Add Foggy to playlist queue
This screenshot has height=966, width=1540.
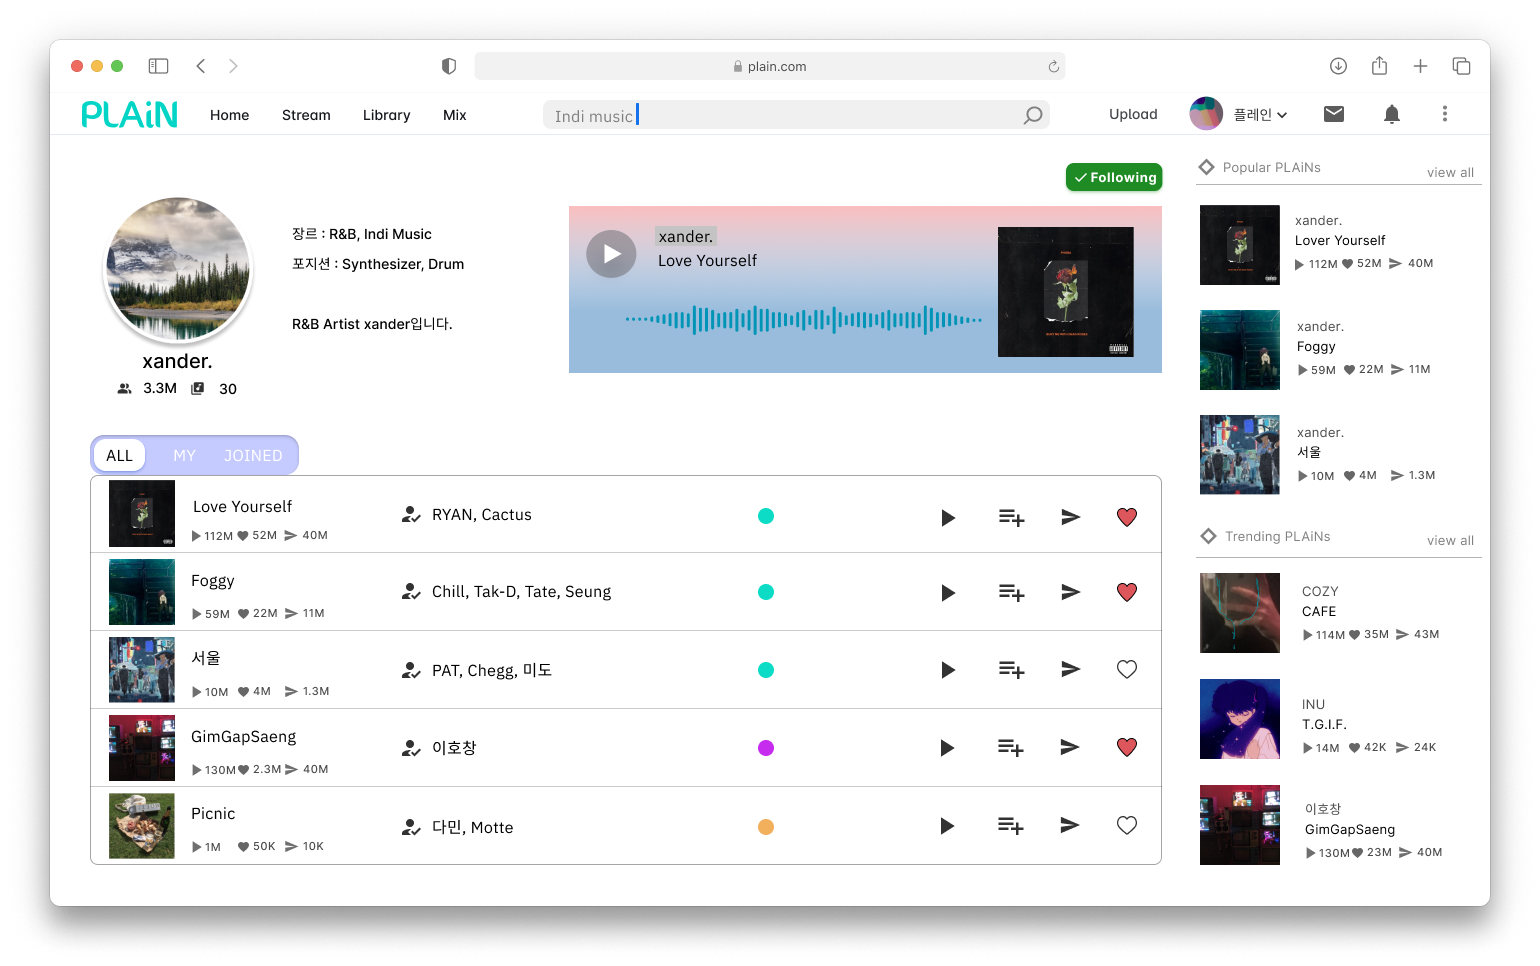click(1011, 593)
